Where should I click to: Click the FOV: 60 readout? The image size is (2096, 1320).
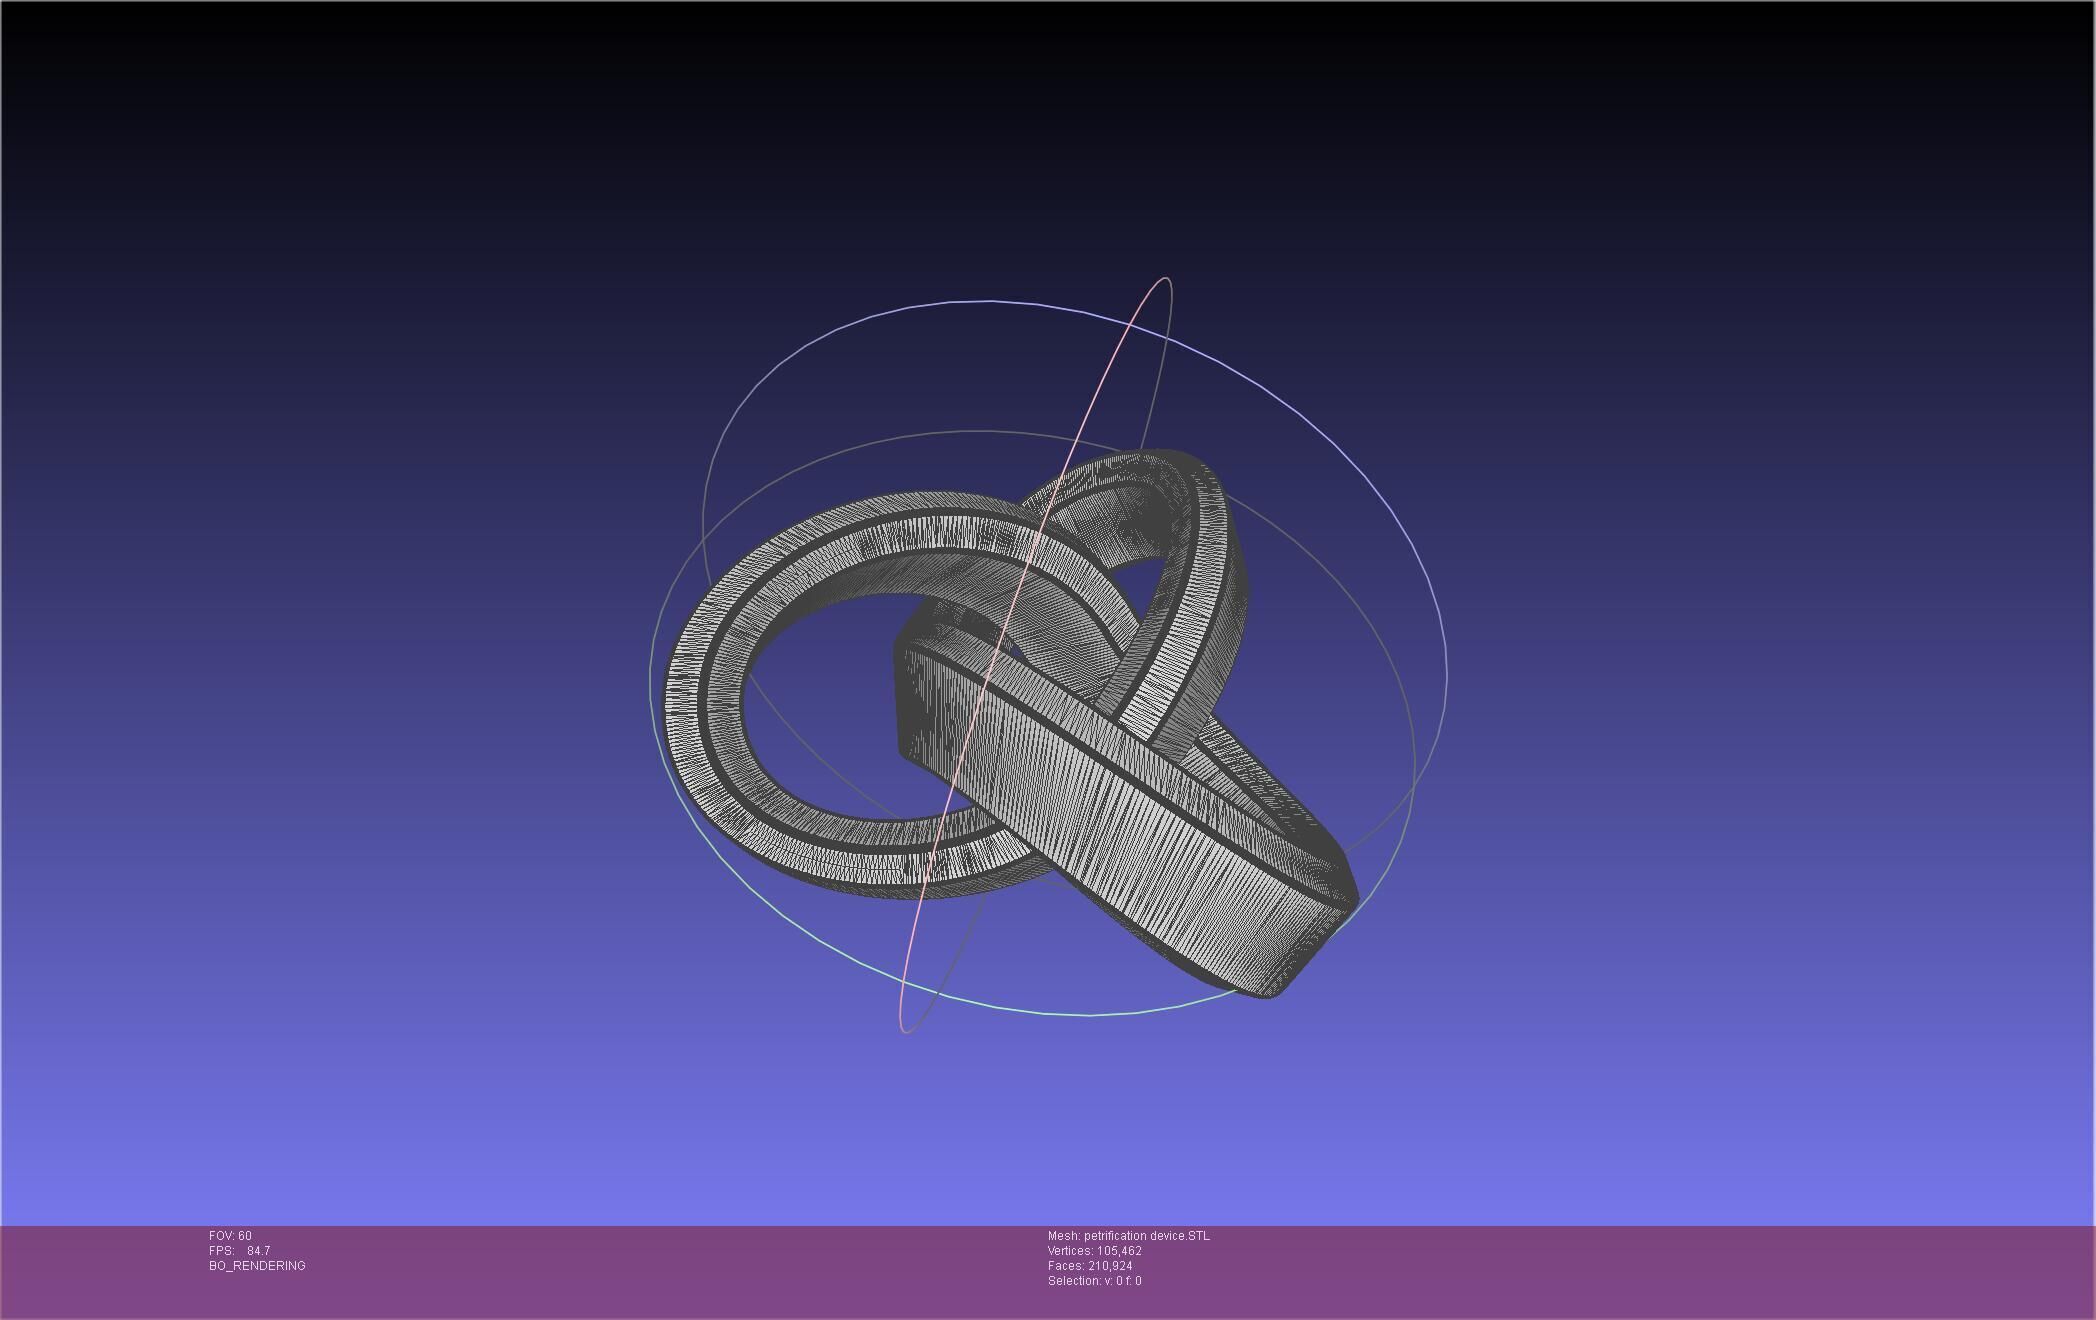click(230, 1236)
